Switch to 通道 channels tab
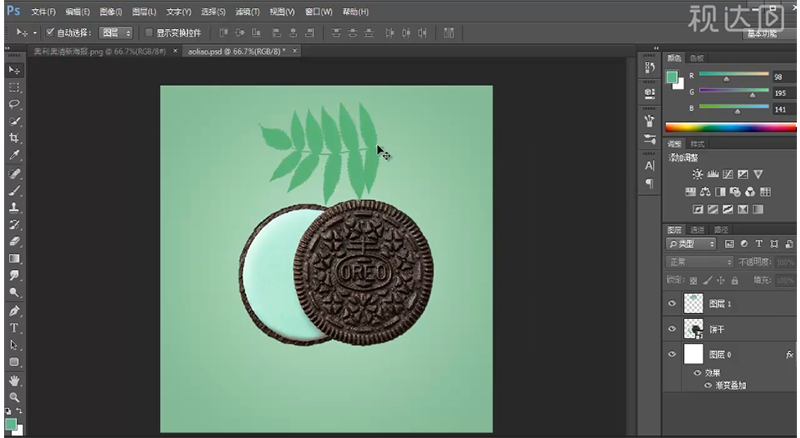800x438 pixels. (x=697, y=230)
